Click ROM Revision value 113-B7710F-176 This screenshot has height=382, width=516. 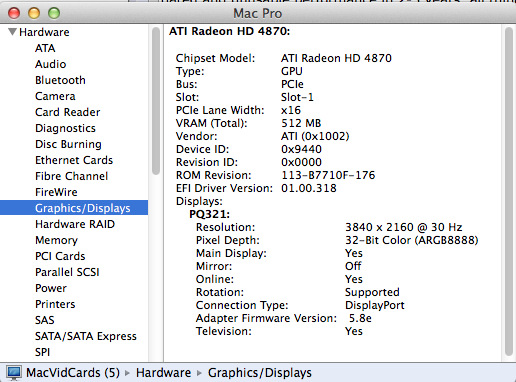pos(328,175)
